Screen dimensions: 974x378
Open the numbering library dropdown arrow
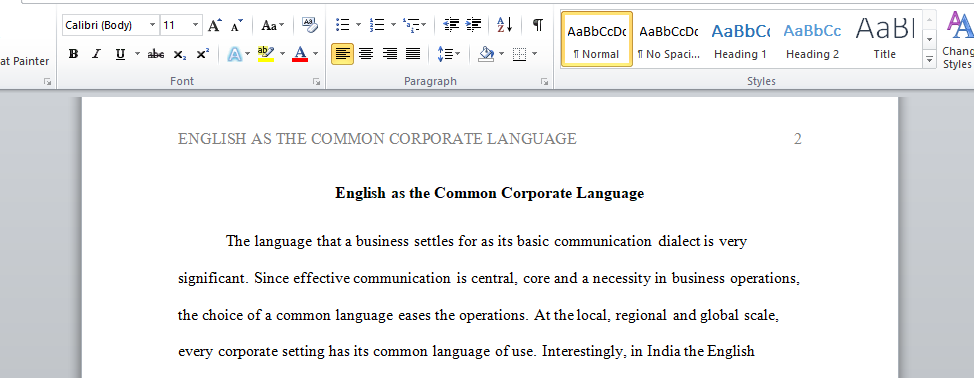click(393, 25)
